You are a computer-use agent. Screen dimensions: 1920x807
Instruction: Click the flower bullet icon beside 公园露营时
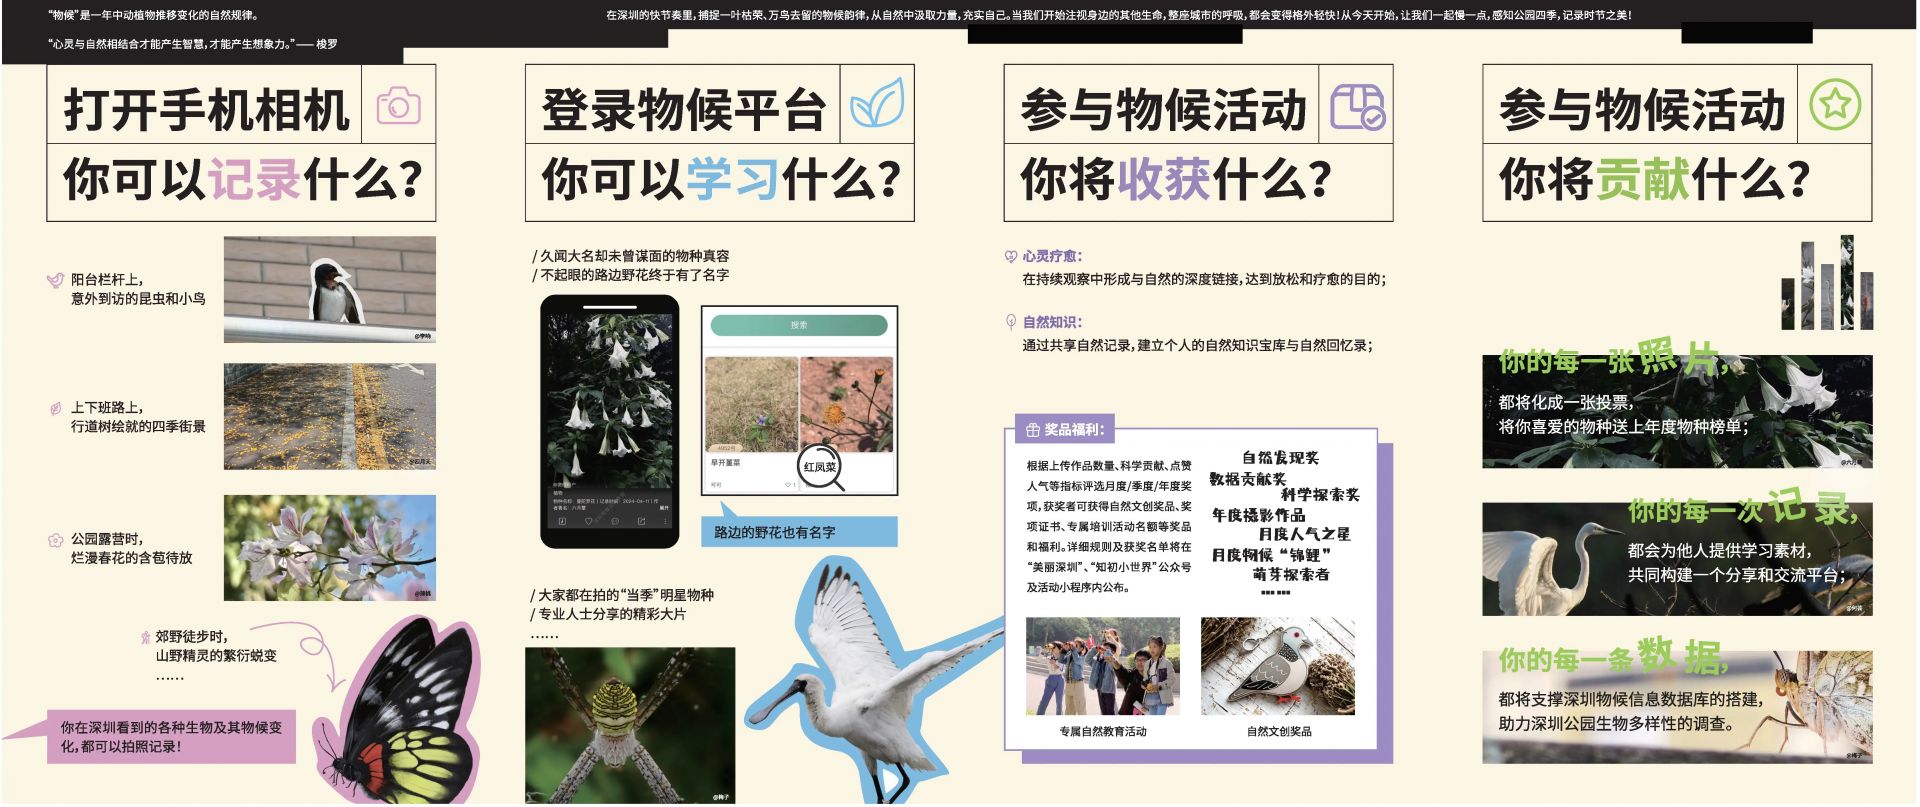[x=56, y=540]
